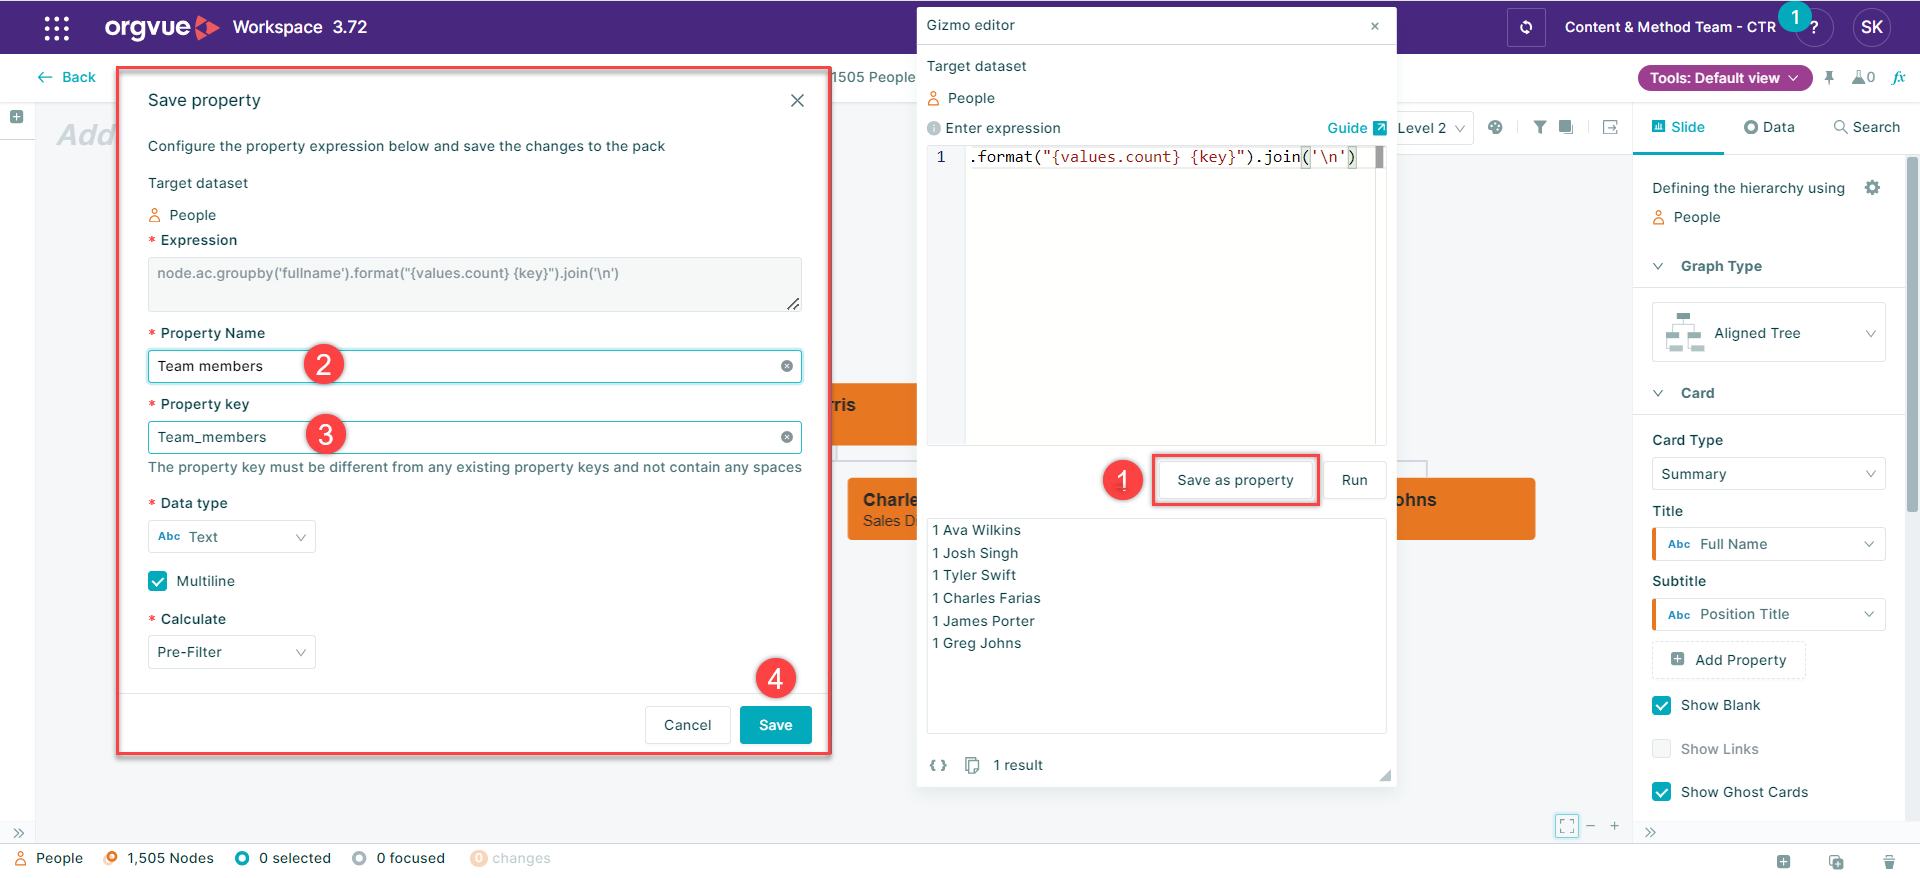Viewport: 1920px width, 878px height.
Task: Click the duplicate icon in status bar
Action: [1836, 861]
